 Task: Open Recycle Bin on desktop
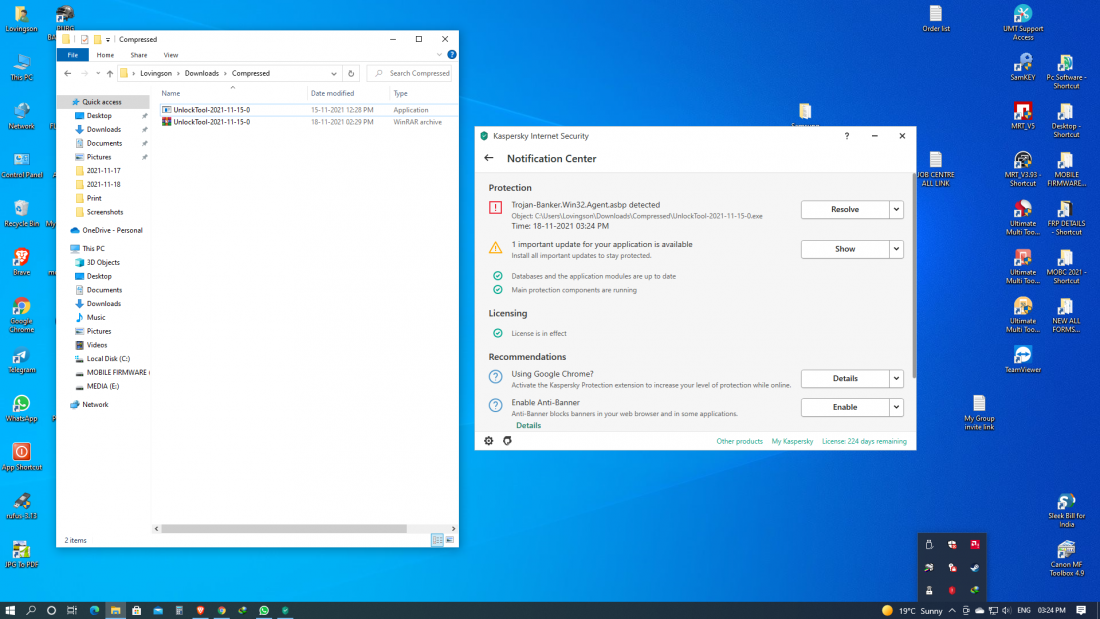pyautogui.click(x=21, y=213)
